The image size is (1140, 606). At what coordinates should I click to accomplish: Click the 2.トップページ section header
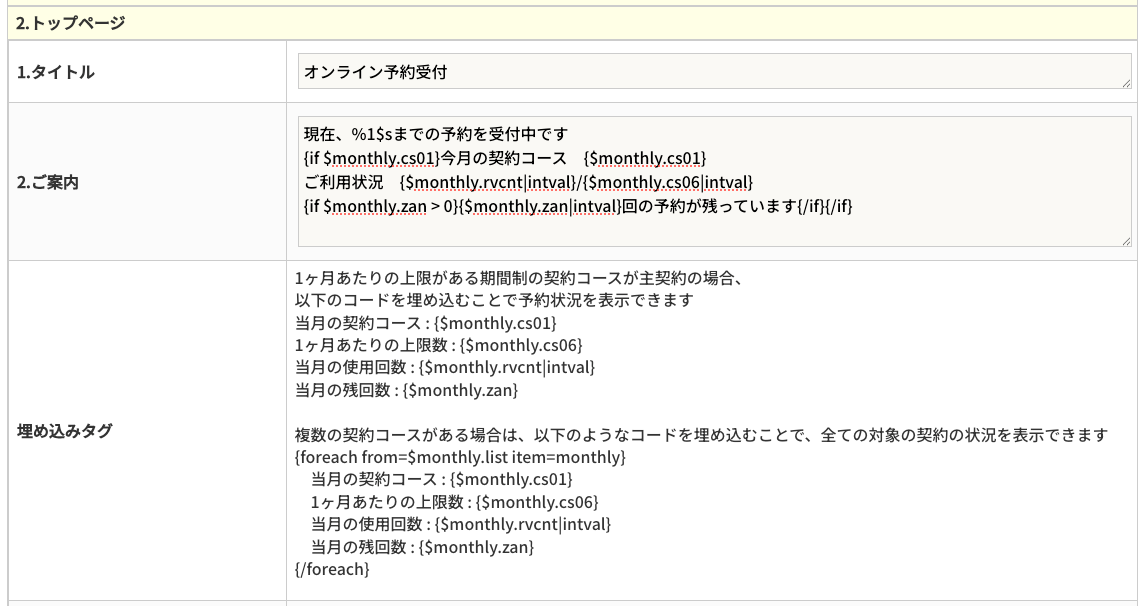click(70, 22)
